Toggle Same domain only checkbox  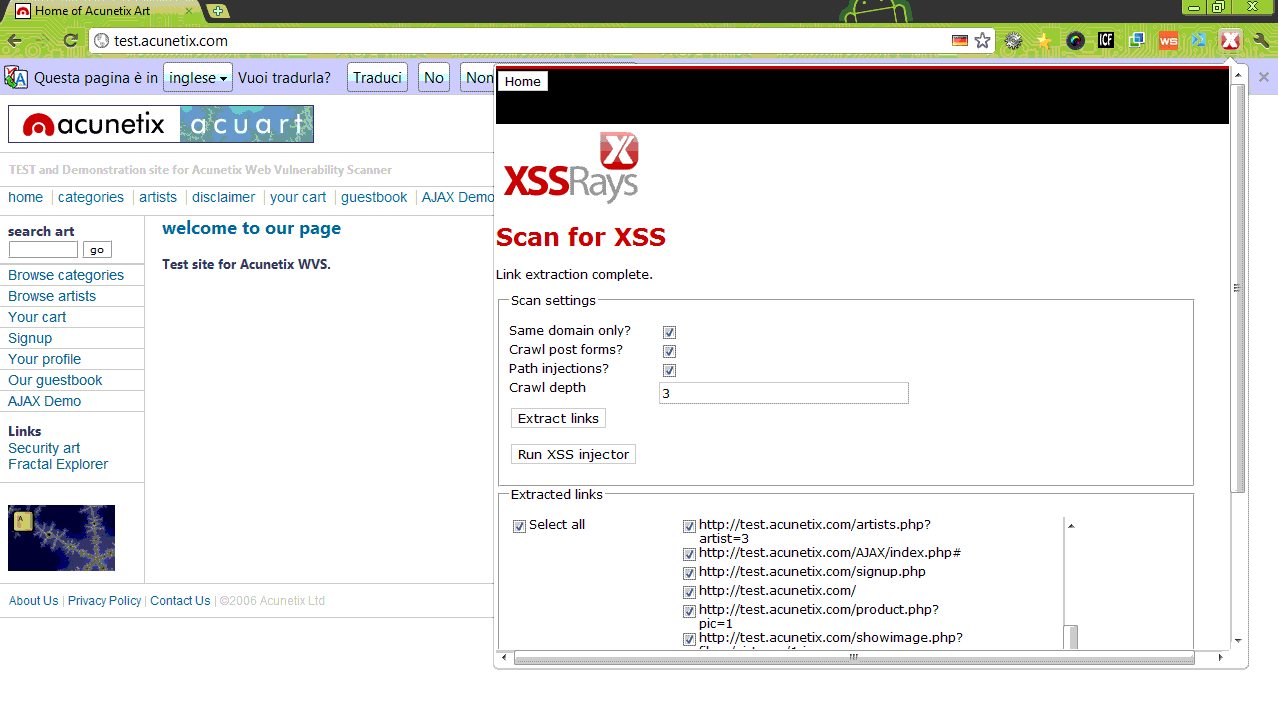pyautogui.click(x=669, y=332)
